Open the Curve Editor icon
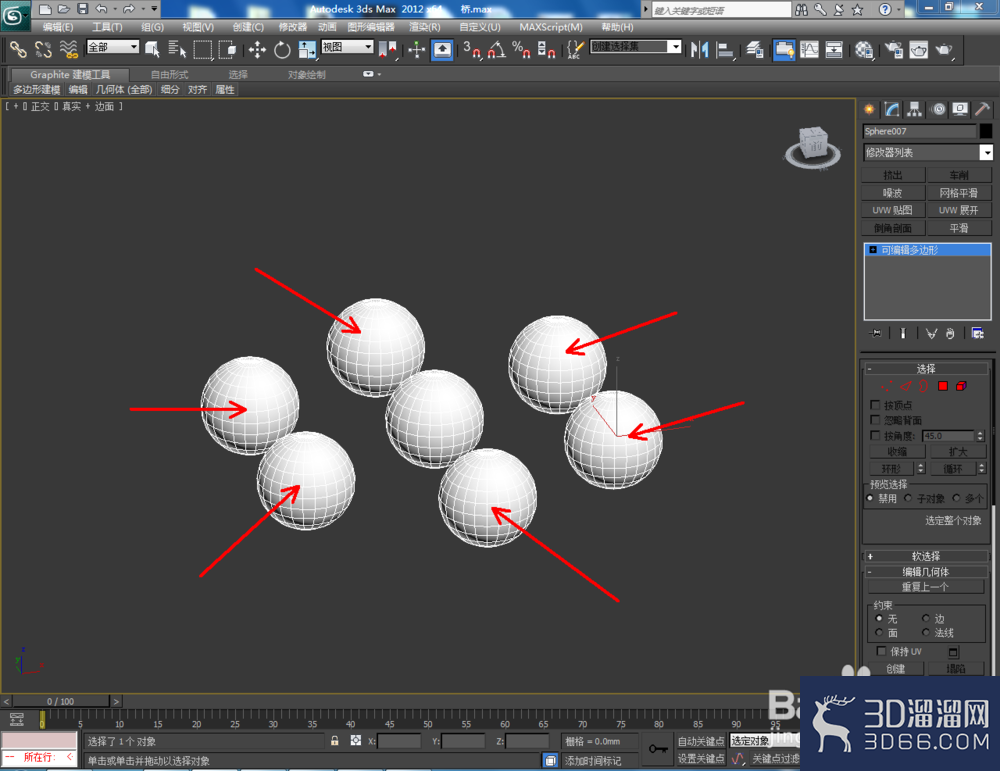1000x771 pixels. 809,49
